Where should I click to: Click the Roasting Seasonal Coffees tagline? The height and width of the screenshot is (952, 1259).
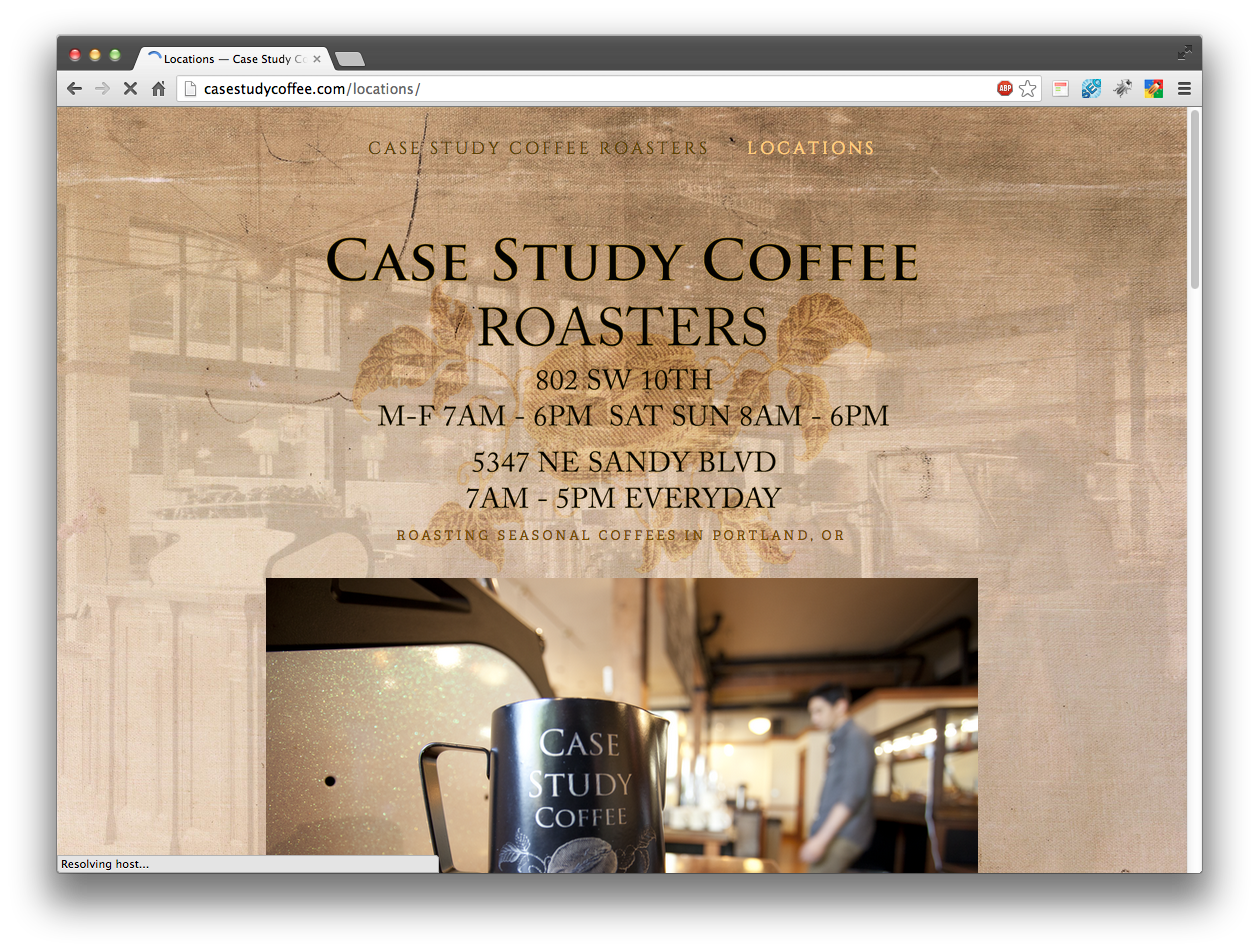(x=621, y=536)
